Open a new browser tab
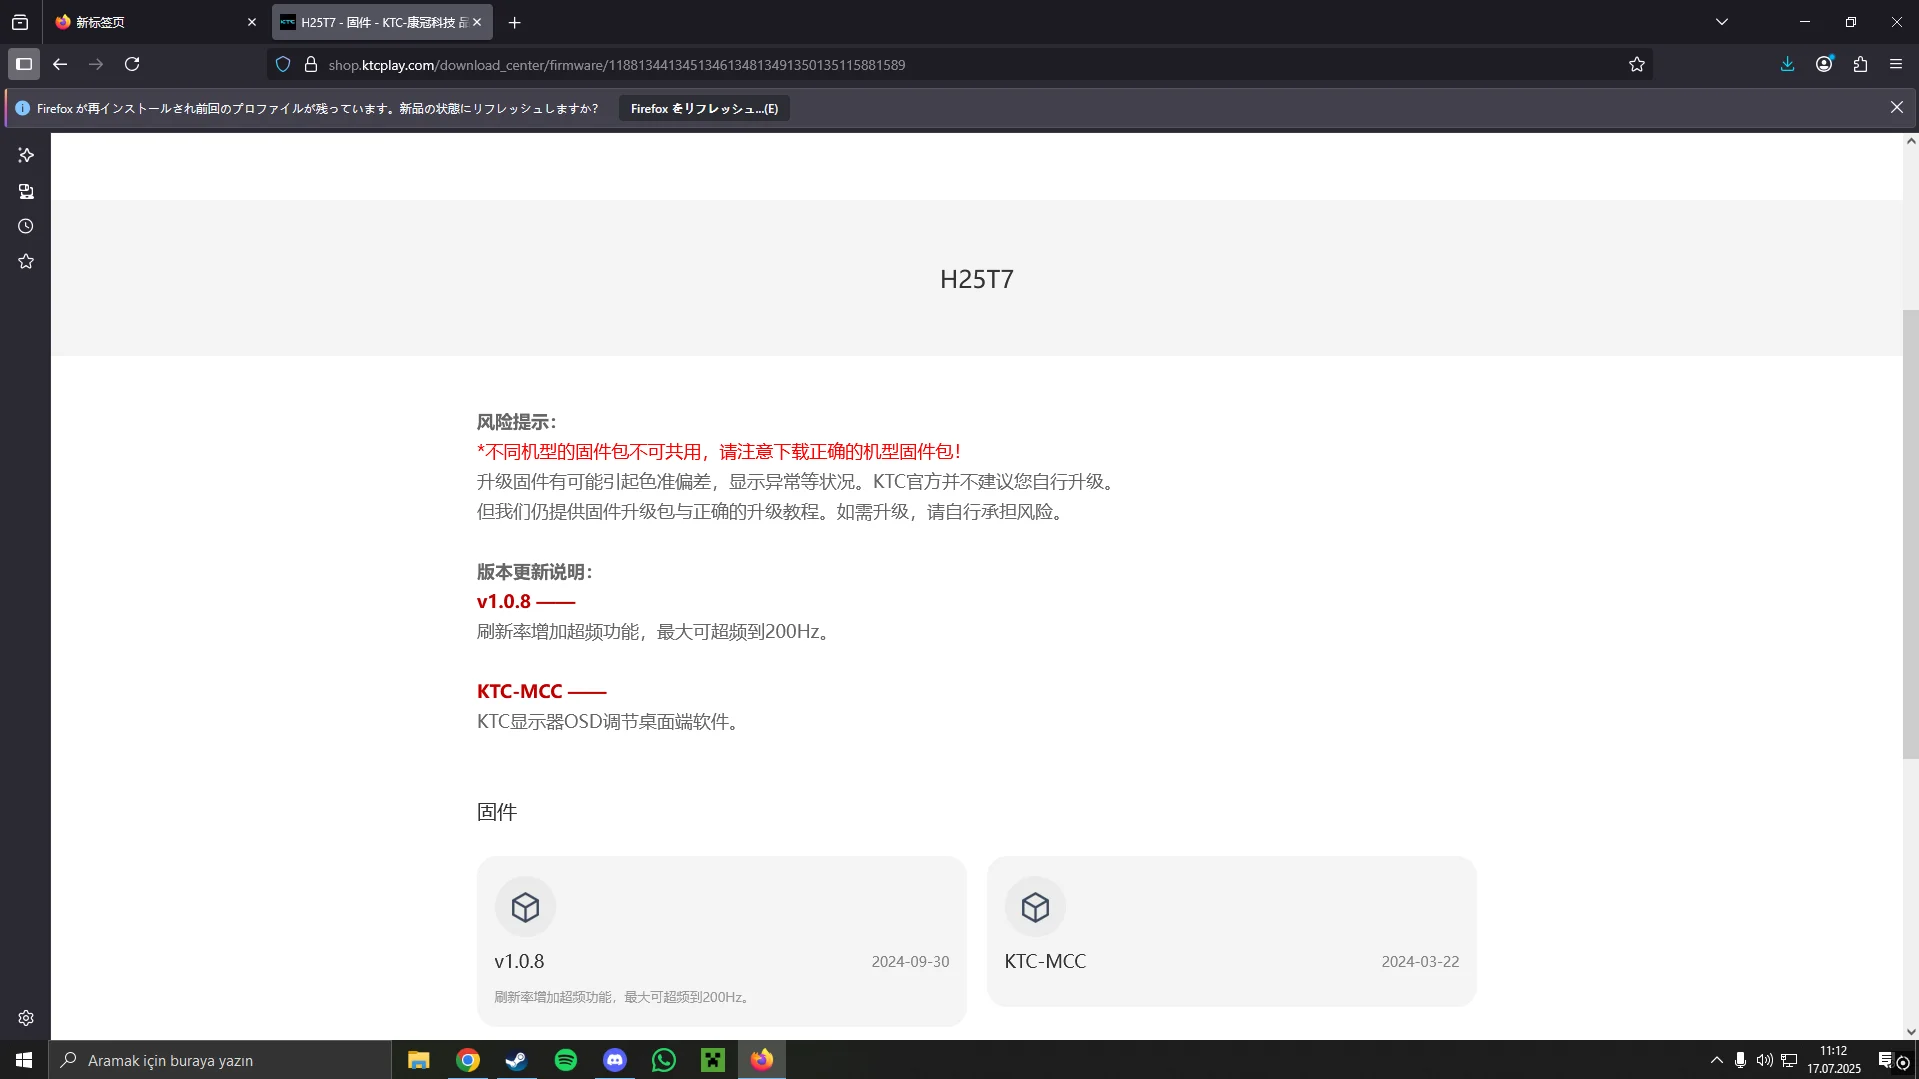 click(x=514, y=22)
